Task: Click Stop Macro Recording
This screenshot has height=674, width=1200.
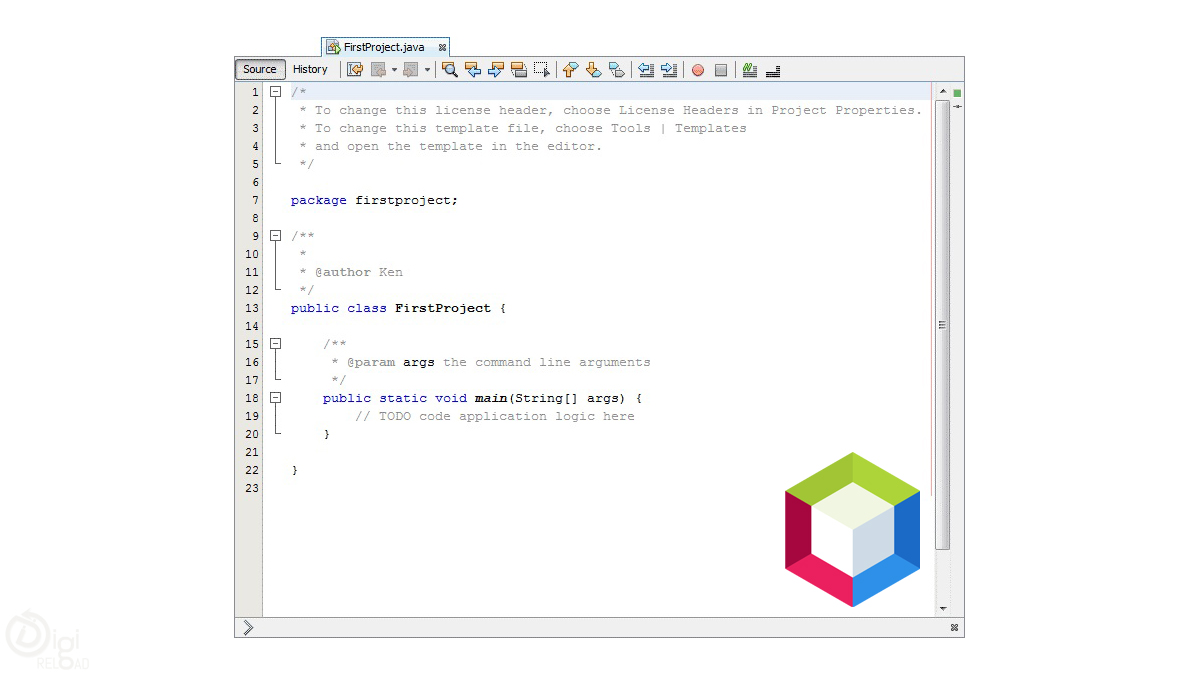Action: click(x=721, y=69)
